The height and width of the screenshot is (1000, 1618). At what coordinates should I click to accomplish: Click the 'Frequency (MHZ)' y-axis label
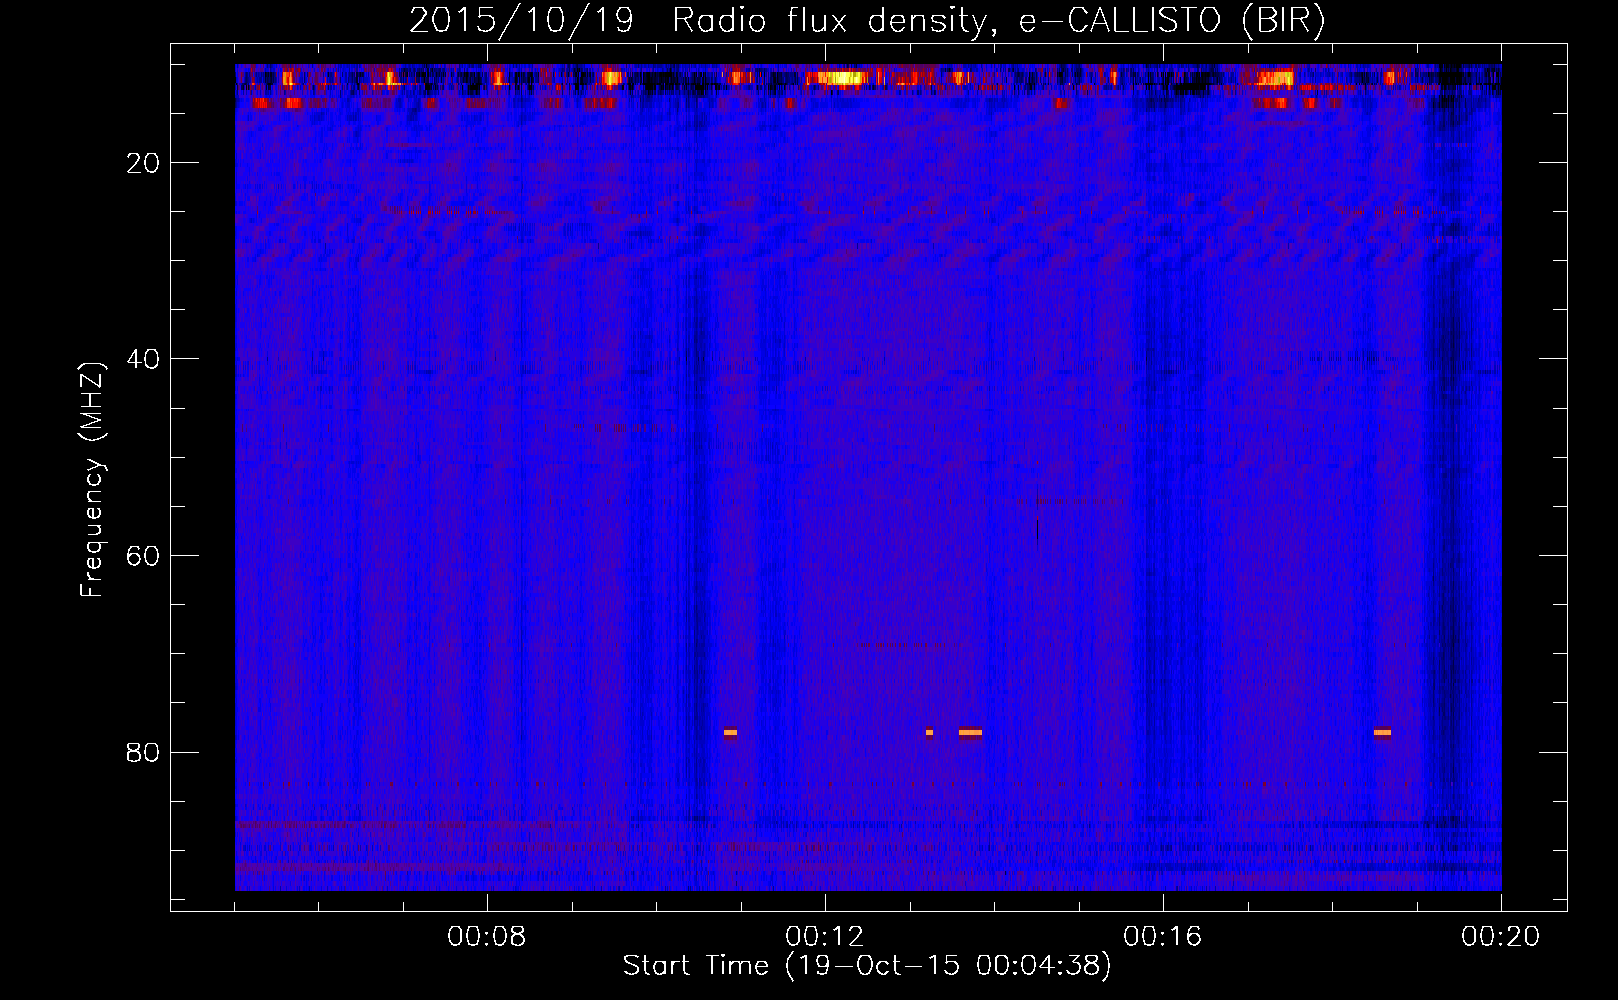pos(92,480)
